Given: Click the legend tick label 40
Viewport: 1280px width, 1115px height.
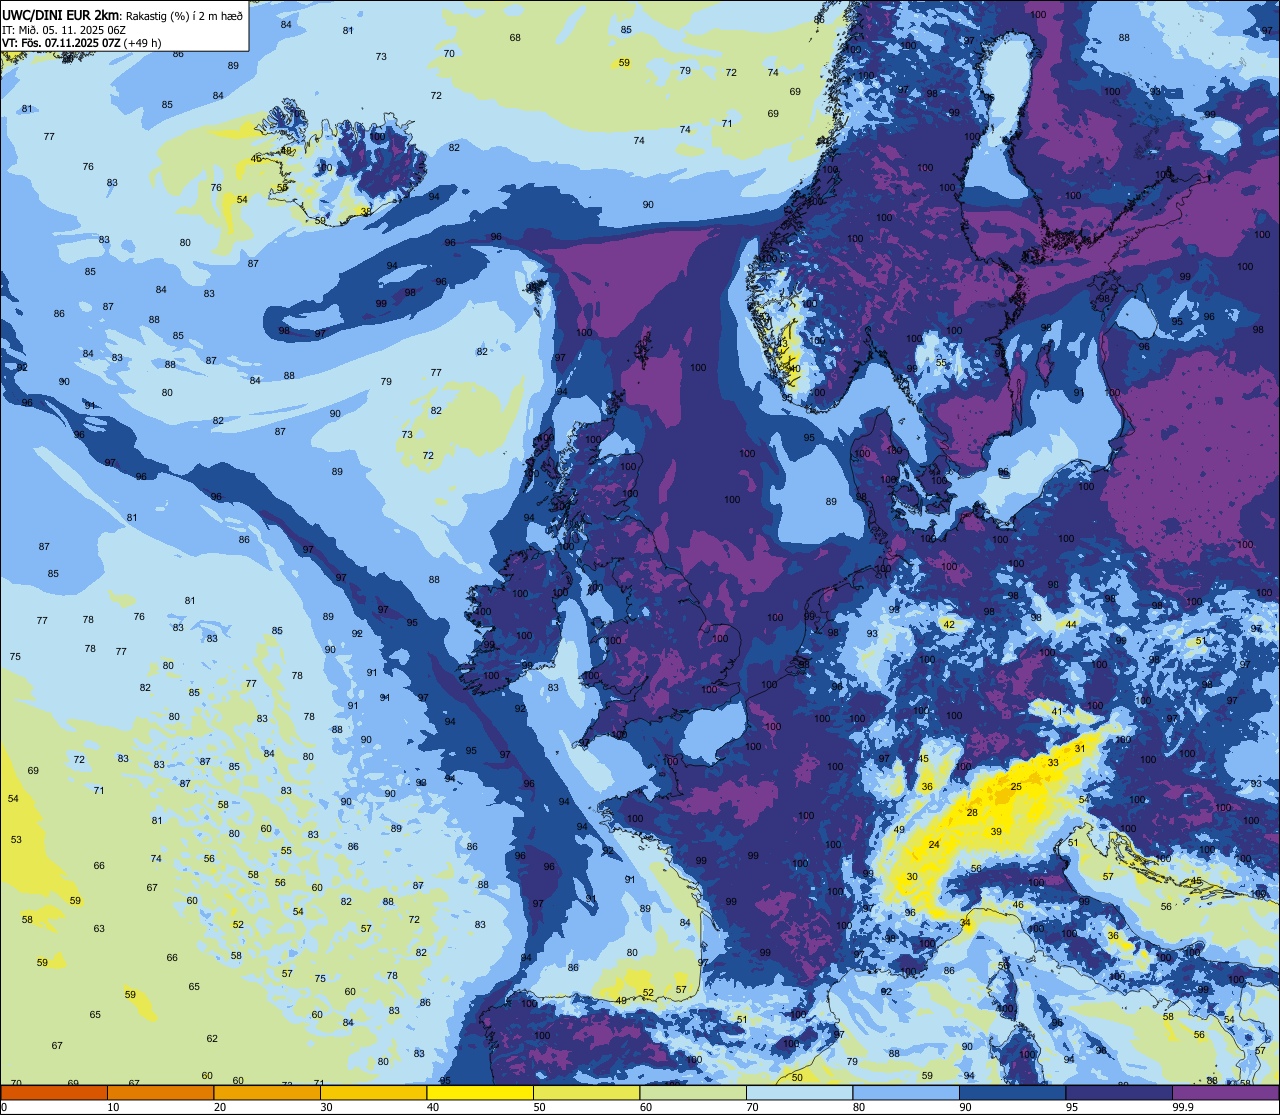Looking at the screenshot, I should [433, 1107].
